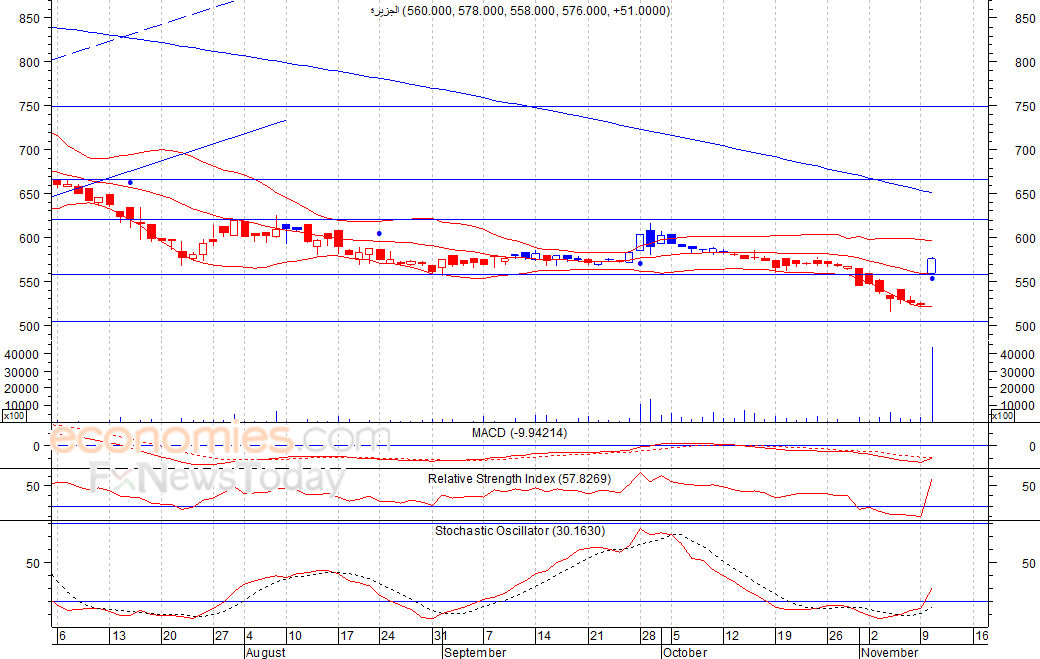The height and width of the screenshot is (659, 1040).
Task: Click date label 13 on the time axis
Action: (x=119, y=636)
